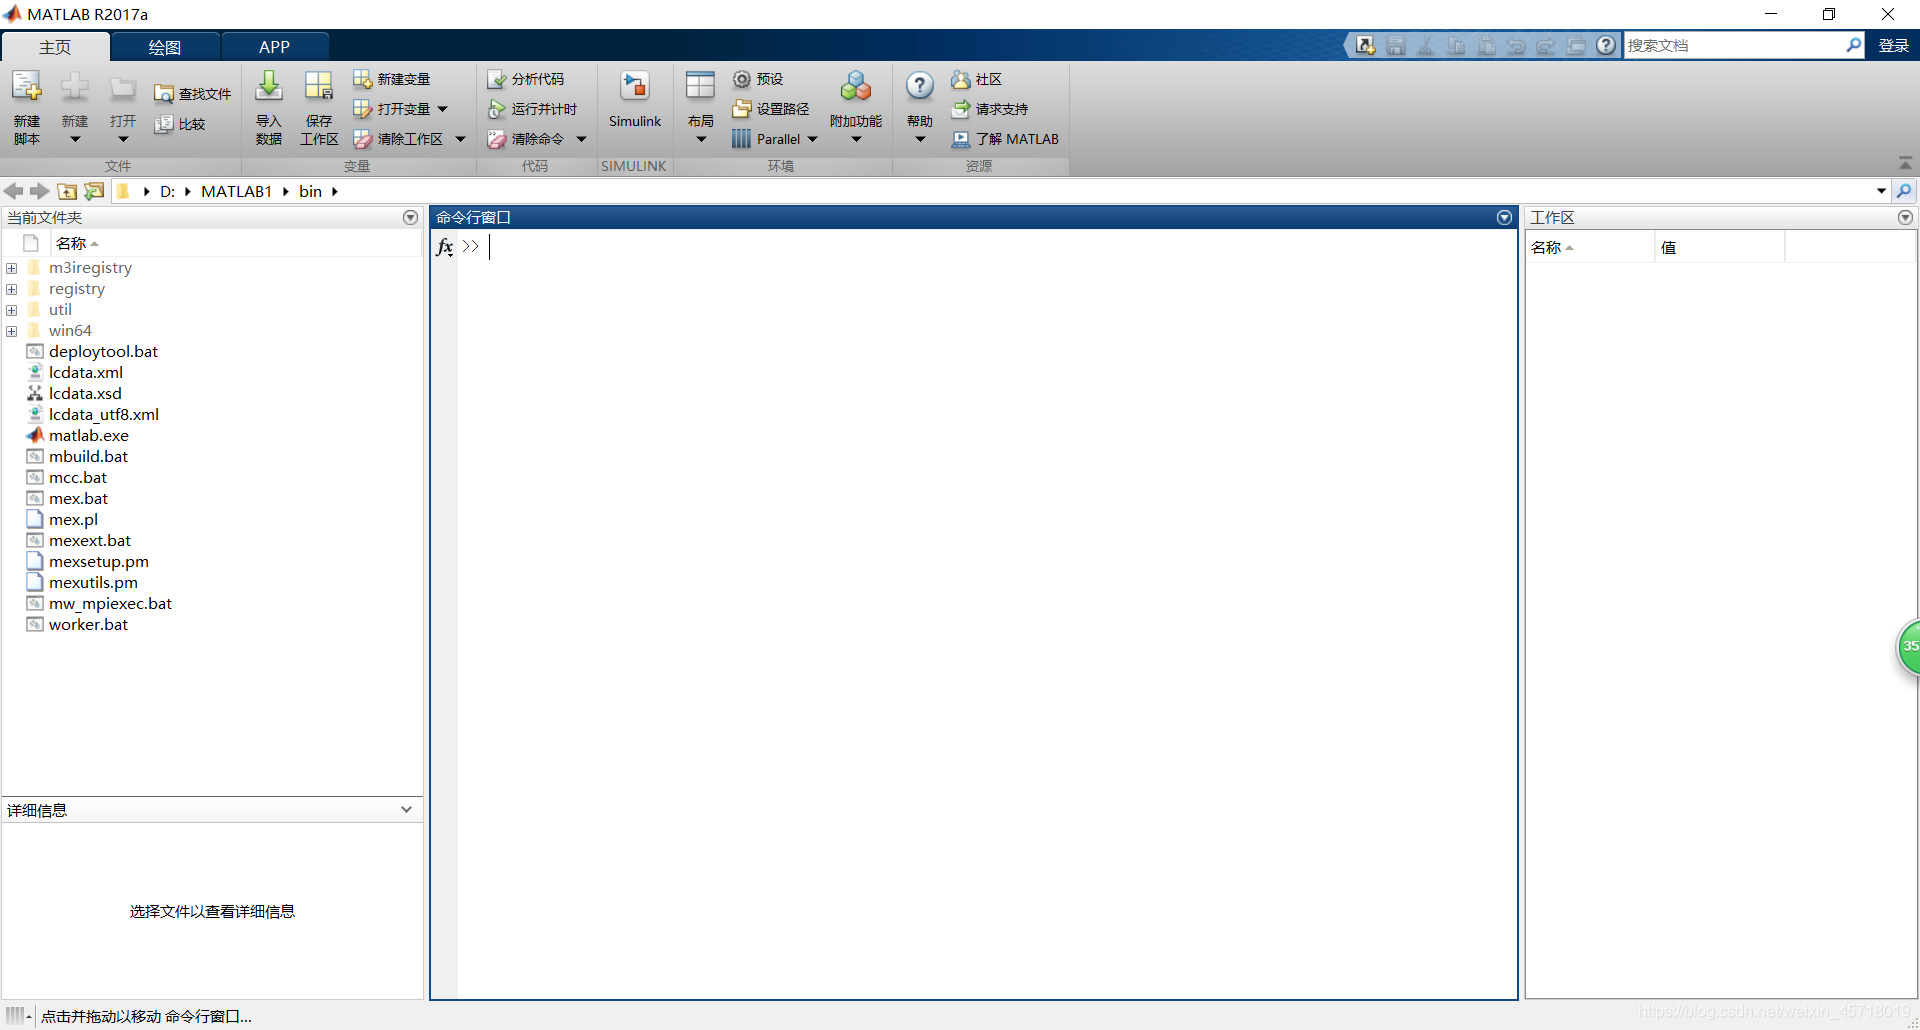This screenshot has width=1920, height=1030.
Task: Select lcdata_utf8.xml file
Action: (104, 415)
